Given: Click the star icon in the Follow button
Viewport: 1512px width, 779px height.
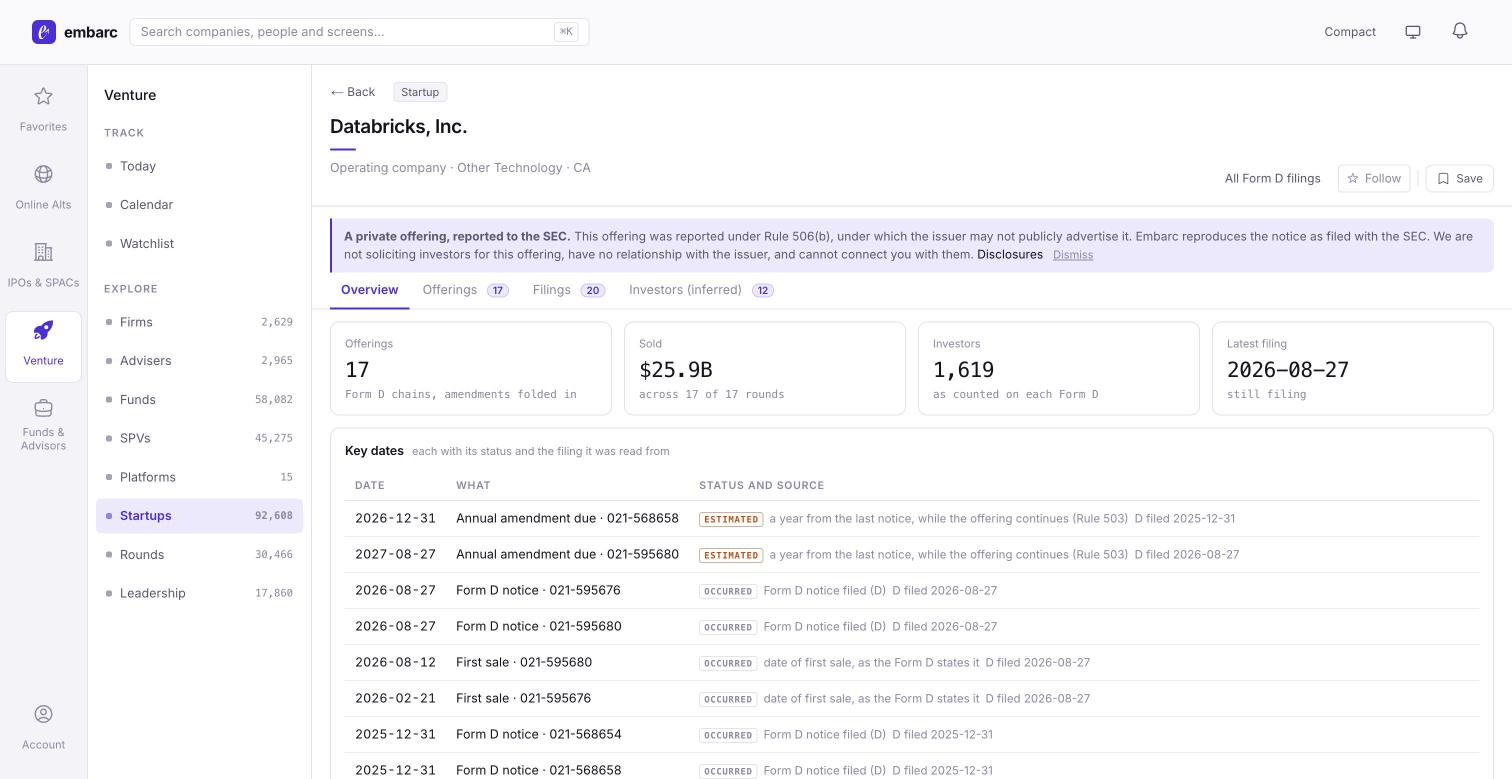Looking at the screenshot, I should tap(1353, 179).
